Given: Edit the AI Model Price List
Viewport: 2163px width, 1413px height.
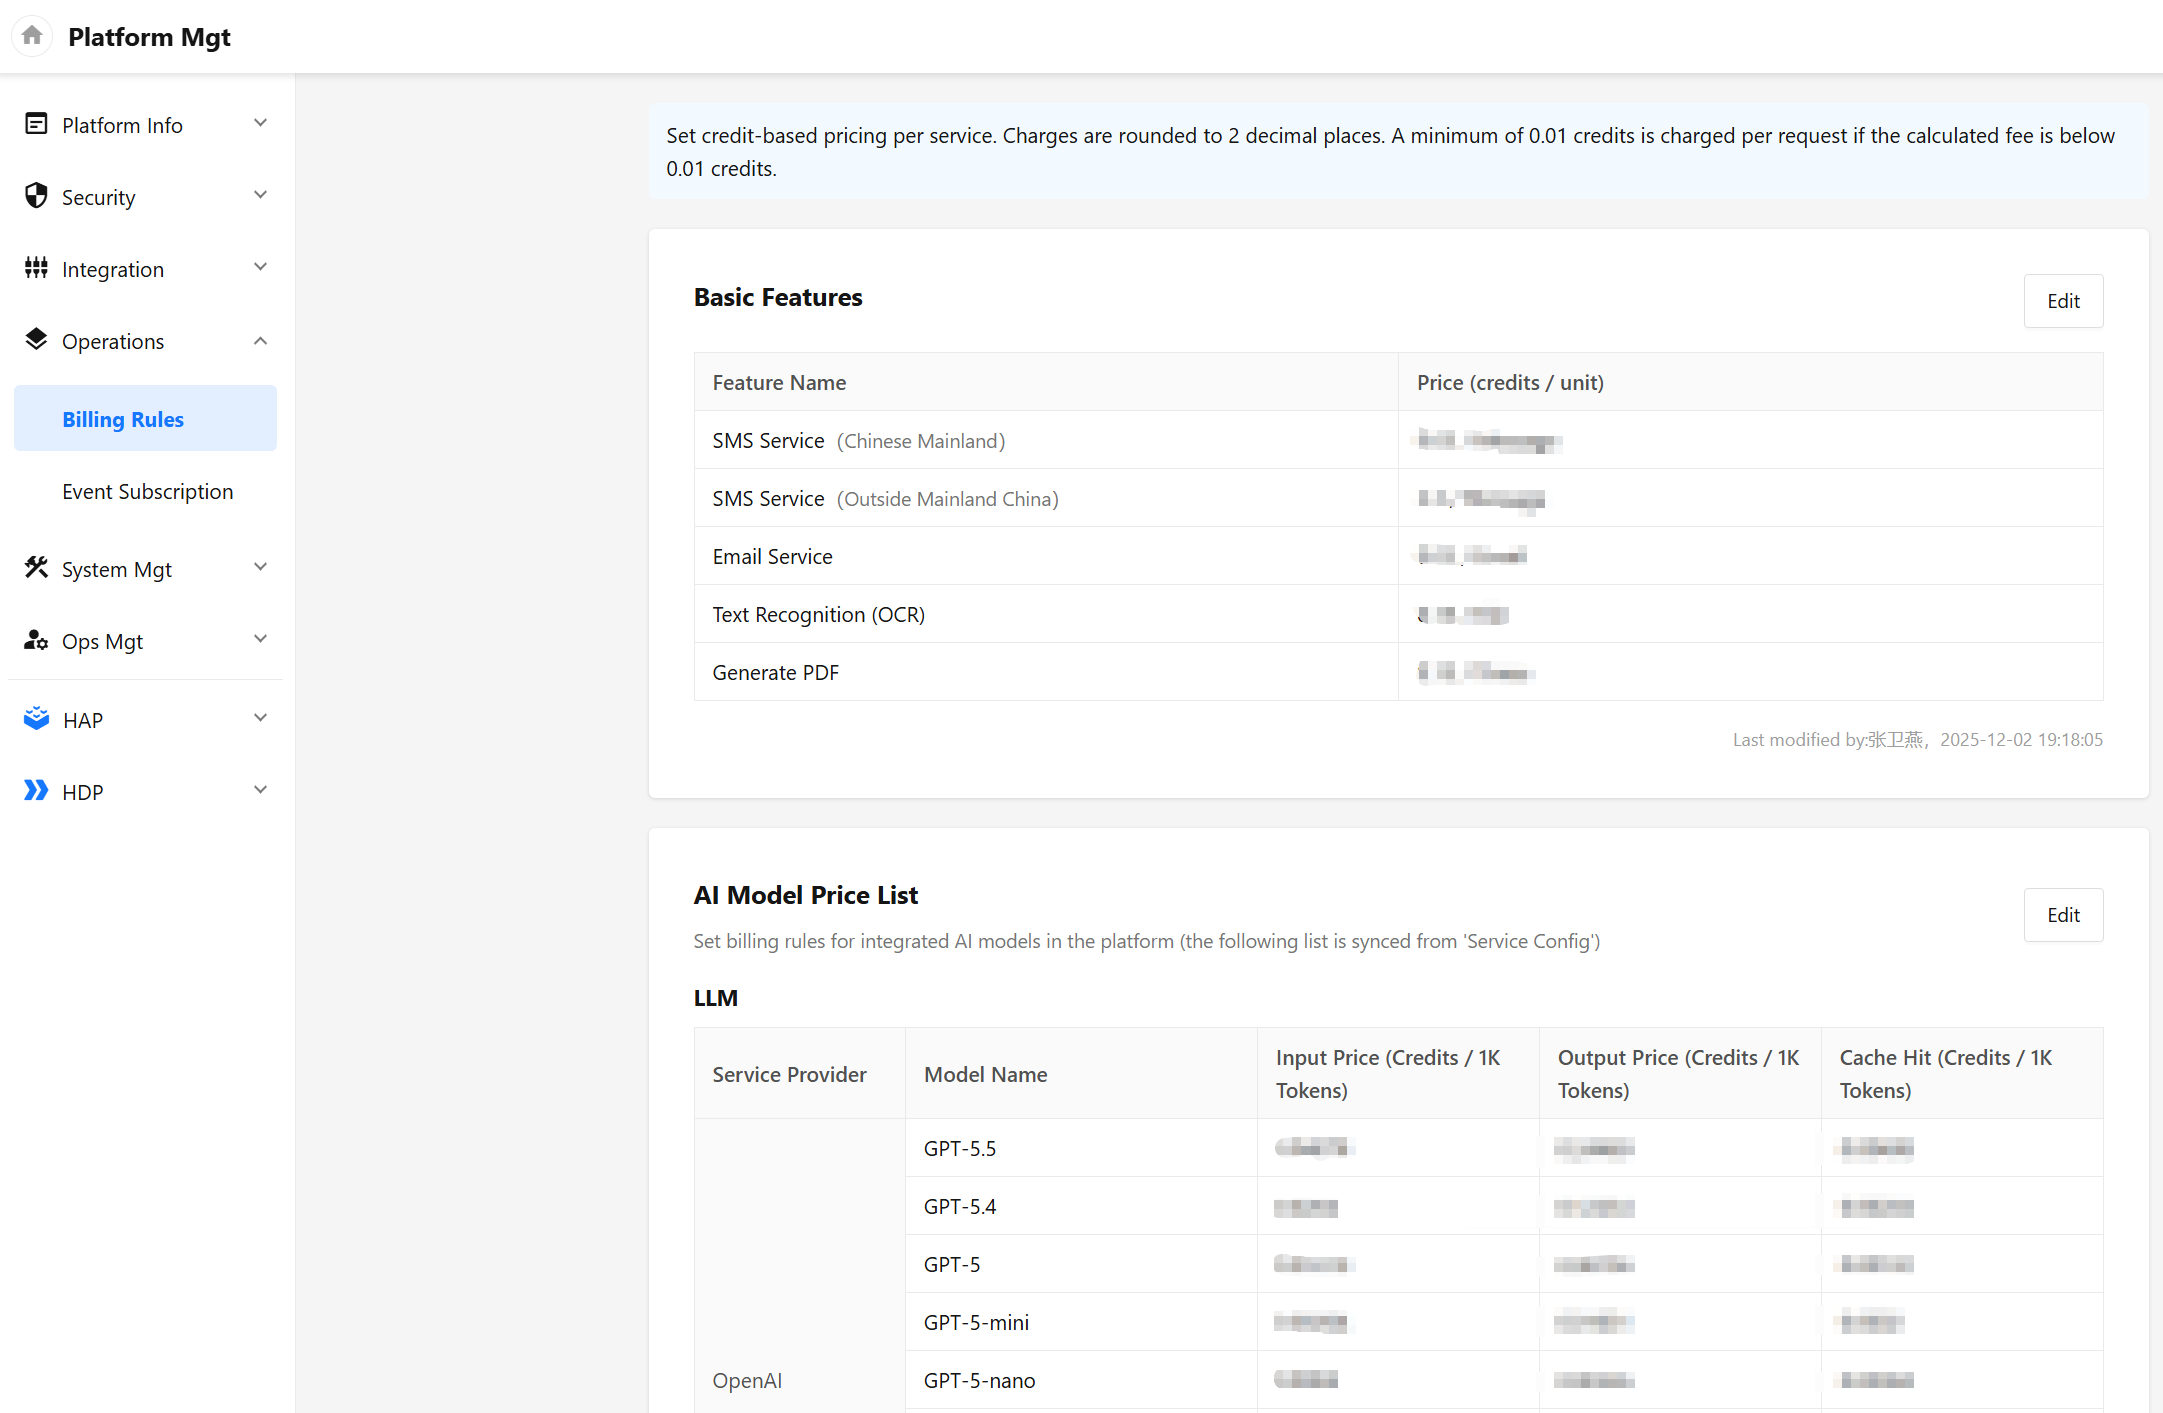Looking at the screenshot, I should [2063, 915].
